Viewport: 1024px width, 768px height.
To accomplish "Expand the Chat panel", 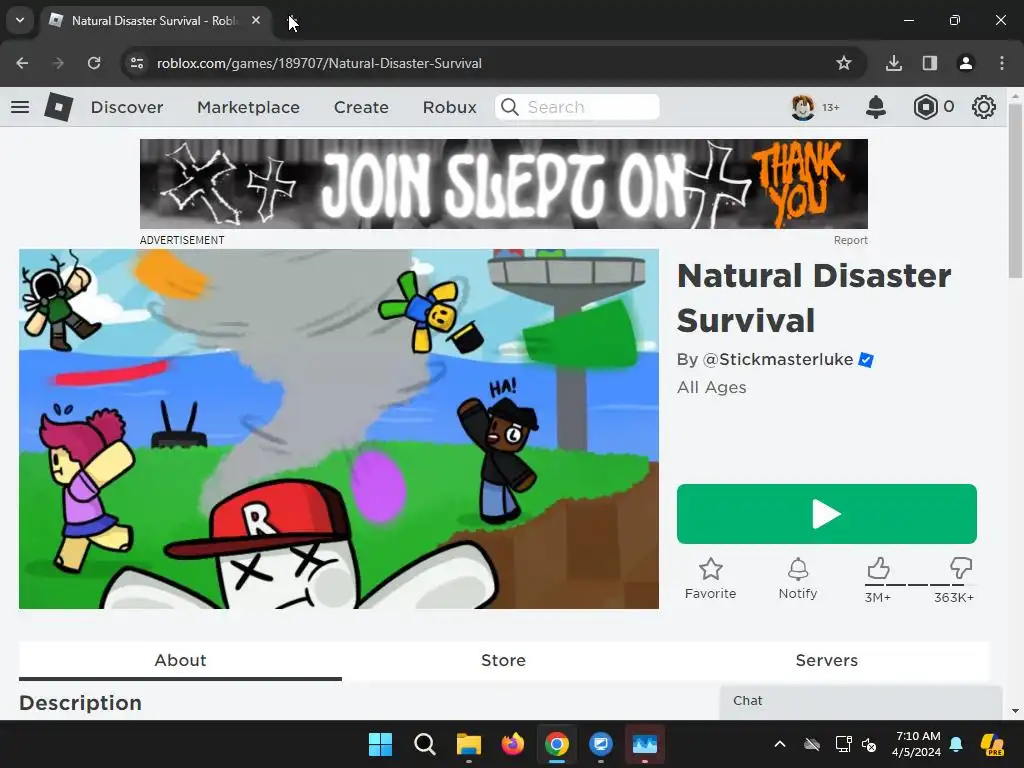I will (861, 701).
